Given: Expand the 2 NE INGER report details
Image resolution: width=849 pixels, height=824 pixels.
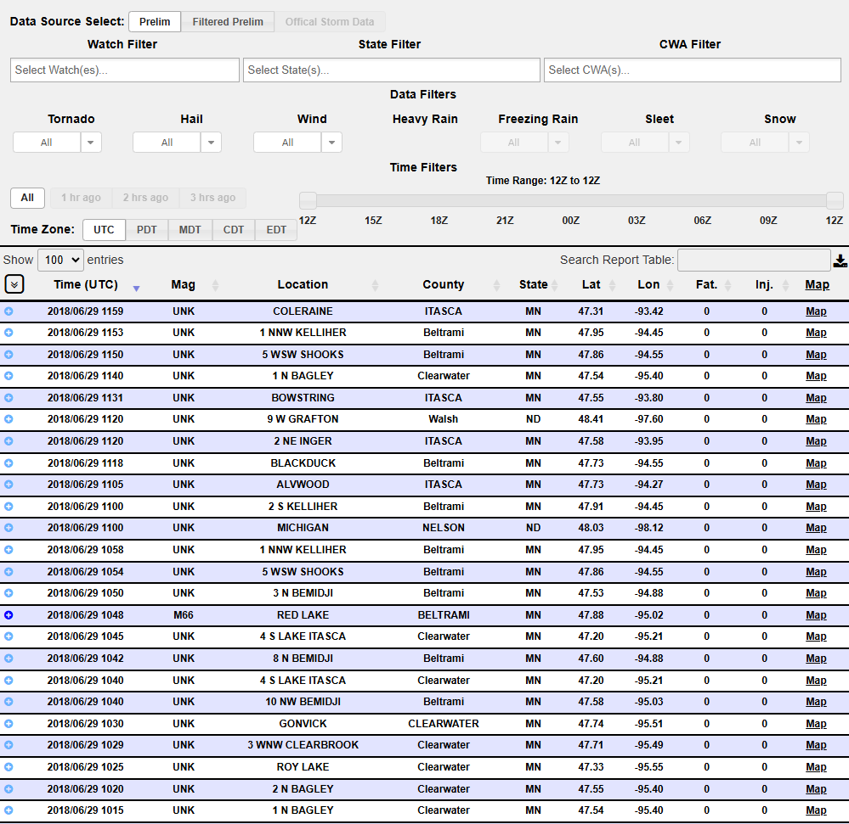Looking at the screenshot, I should 9,441.
